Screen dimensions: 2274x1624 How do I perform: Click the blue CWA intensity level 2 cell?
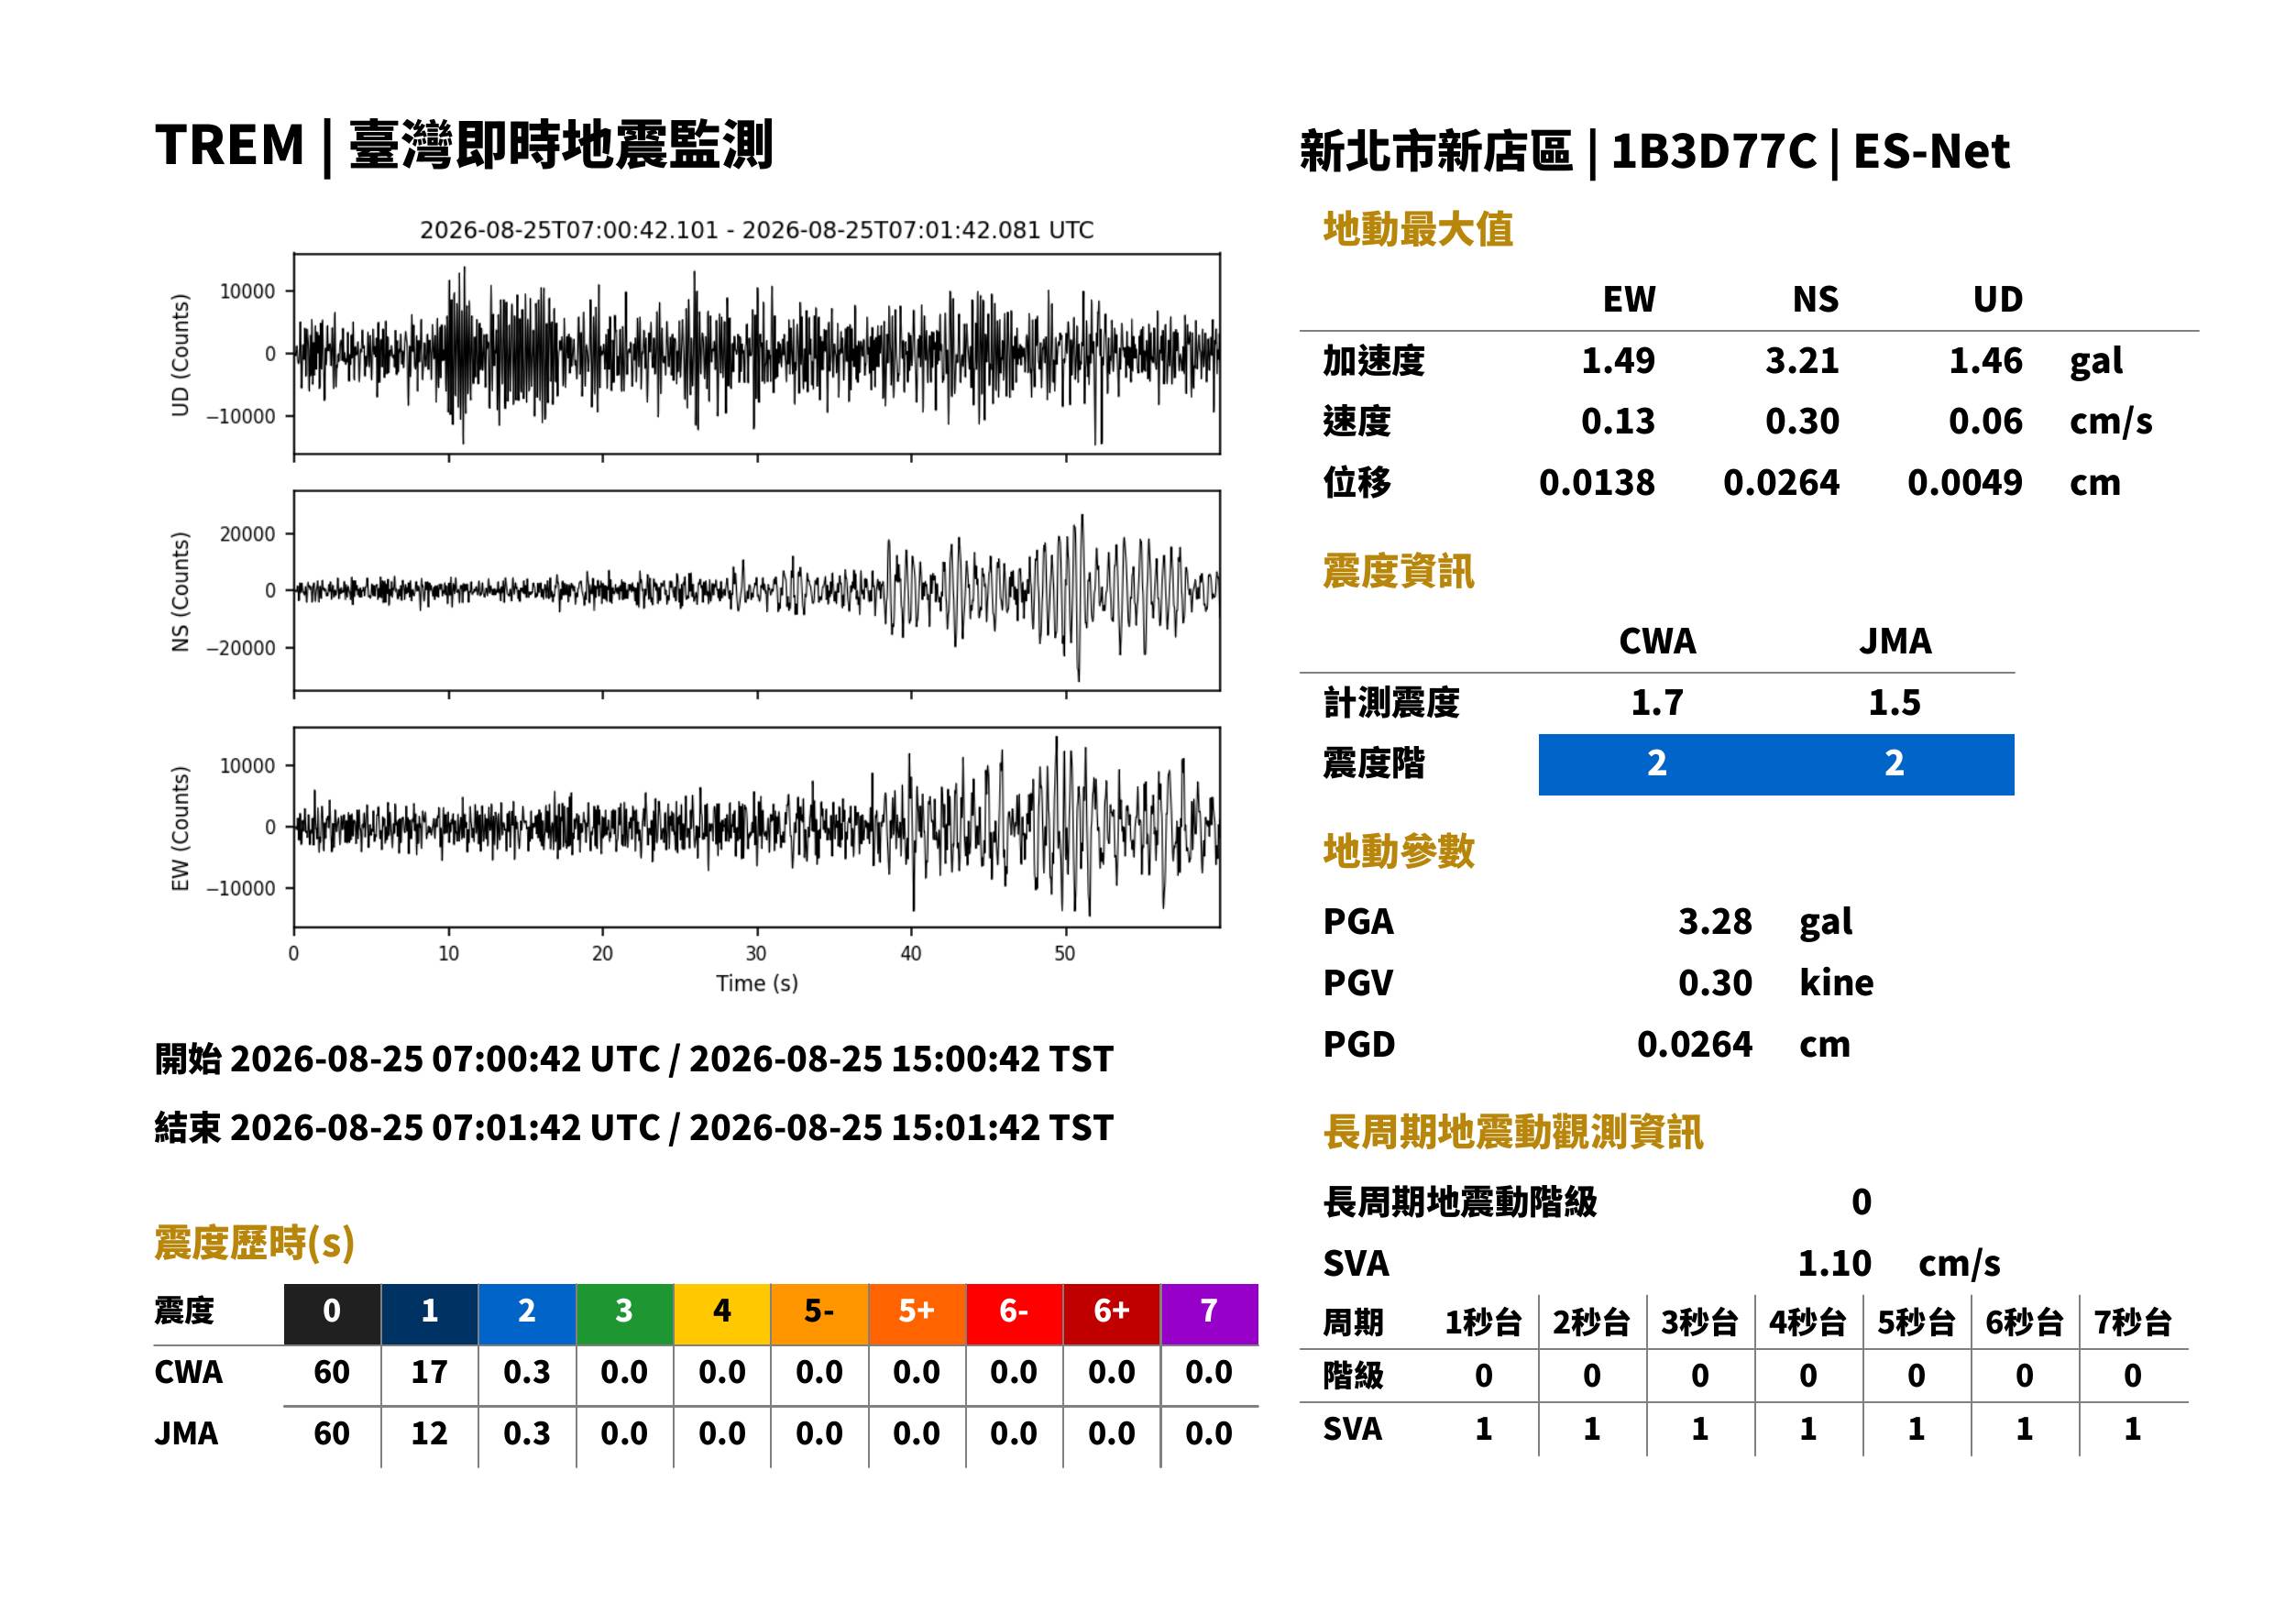pos(1657,765)
